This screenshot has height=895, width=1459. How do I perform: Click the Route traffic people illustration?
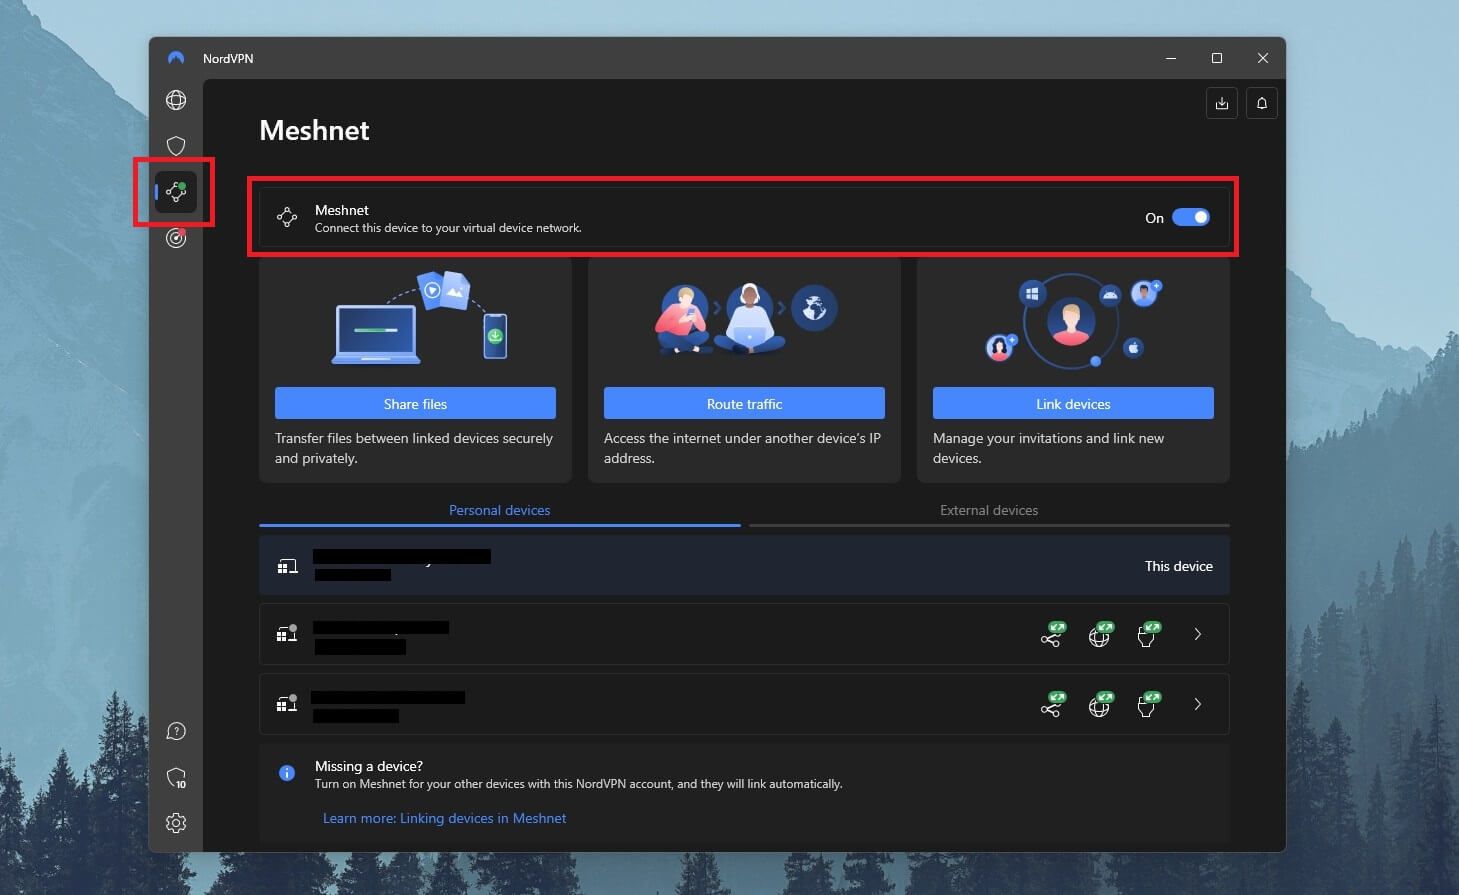pos(745,318)
